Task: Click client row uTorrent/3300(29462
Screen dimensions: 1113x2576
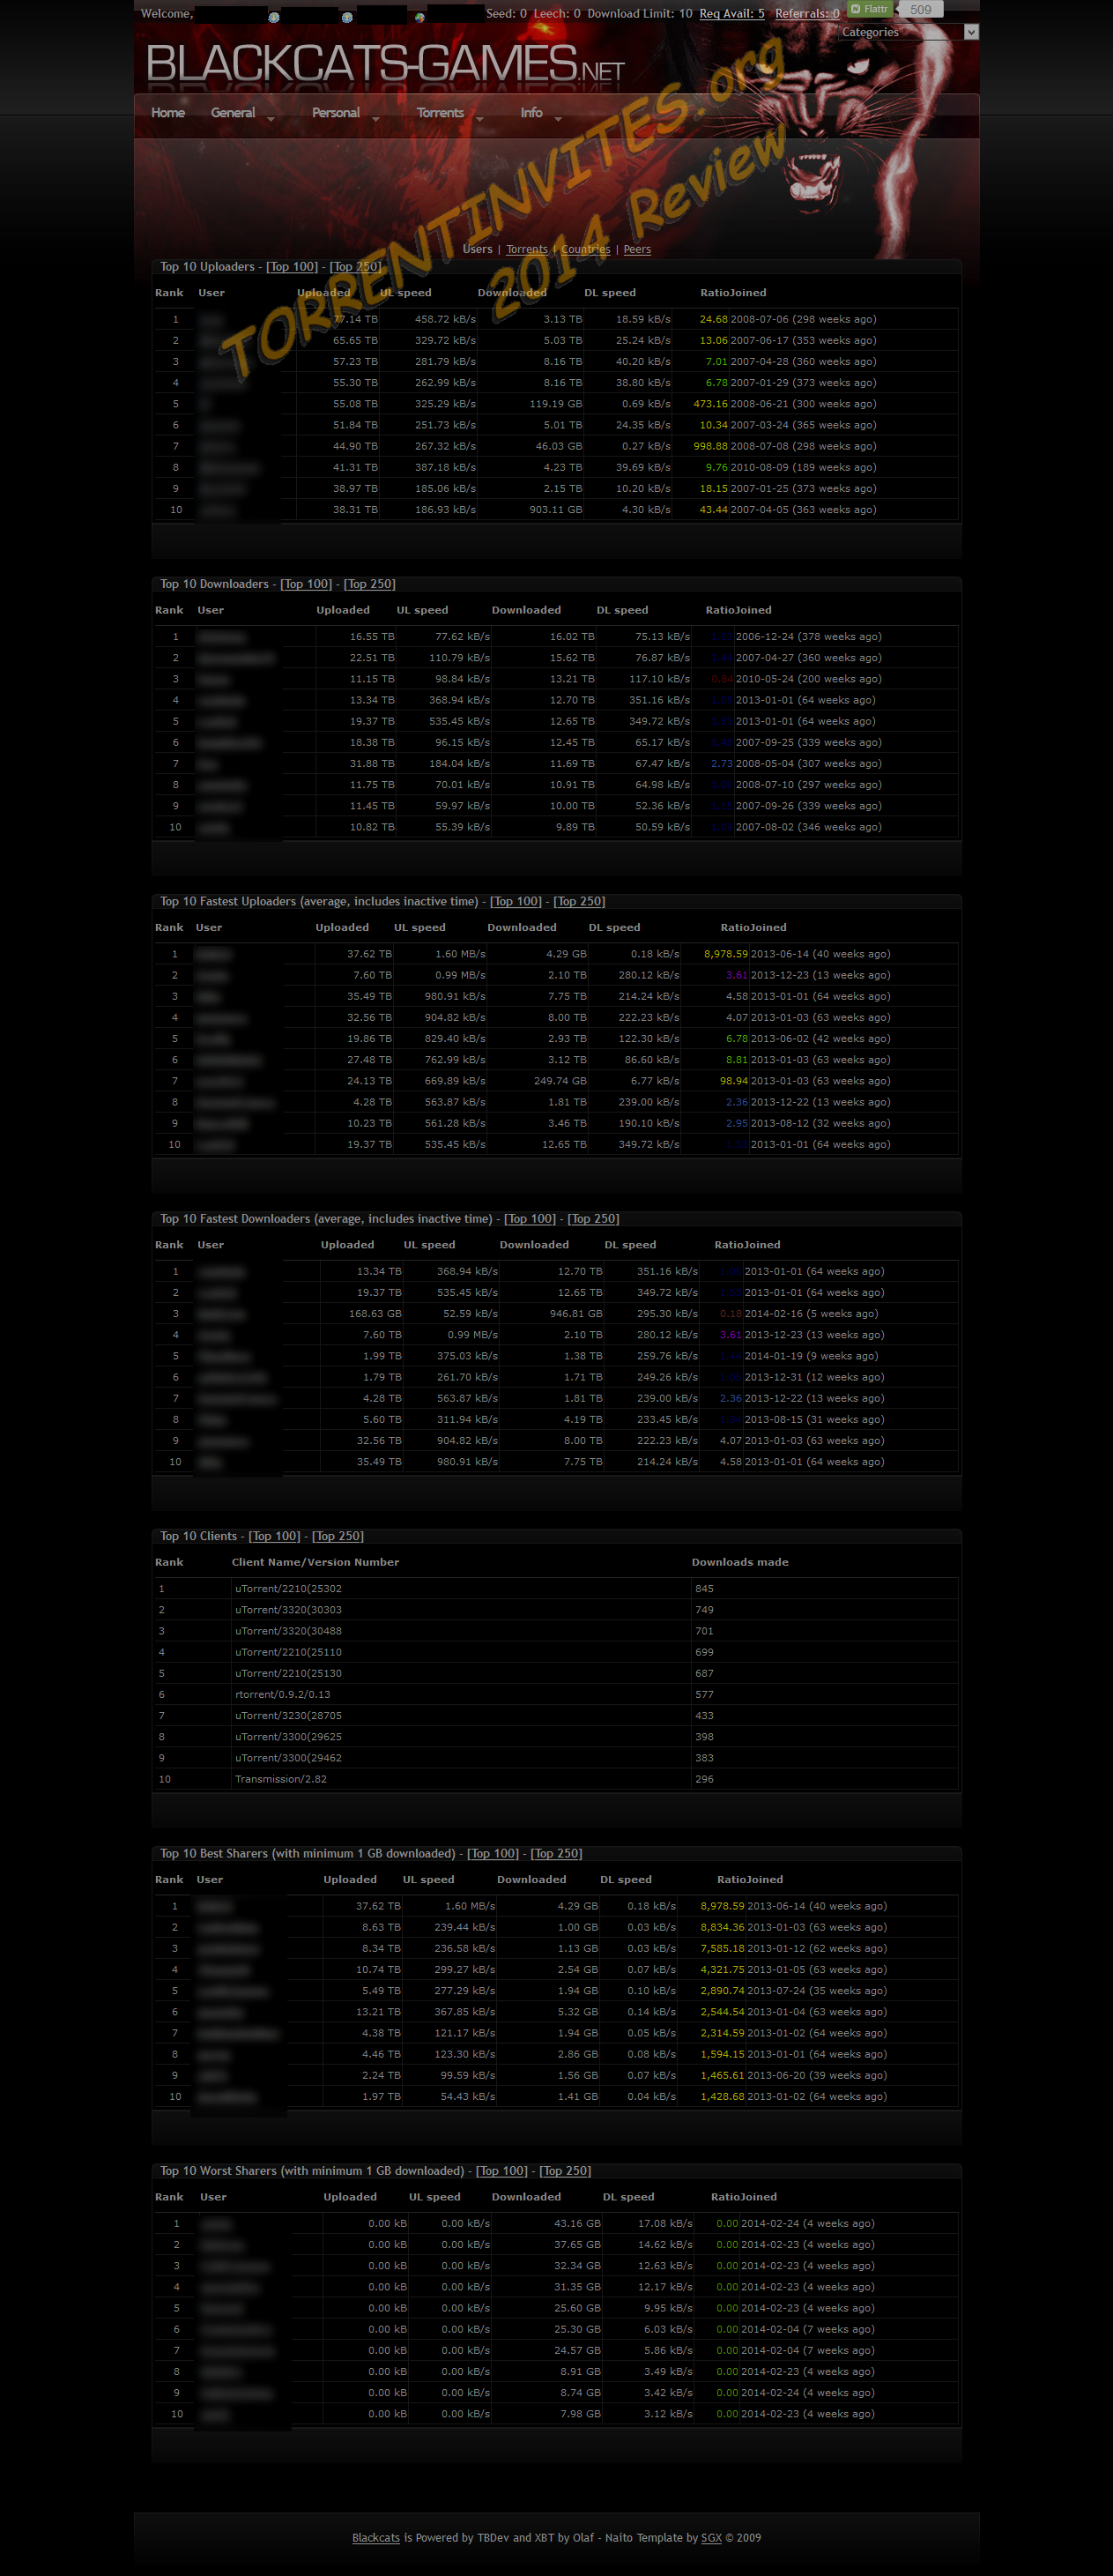Action: [556, 1758]
